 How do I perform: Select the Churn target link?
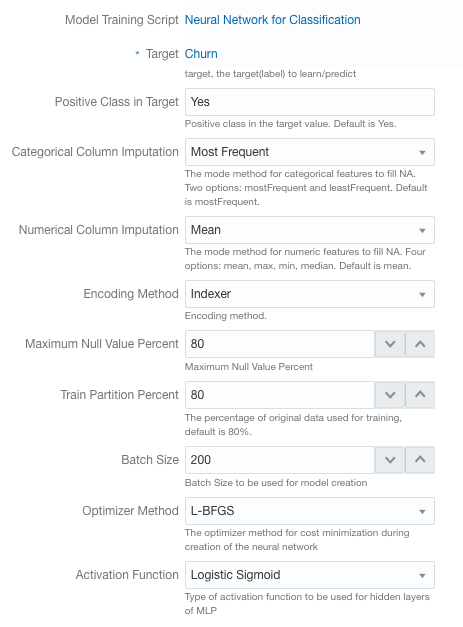click(x=201, y=54)
